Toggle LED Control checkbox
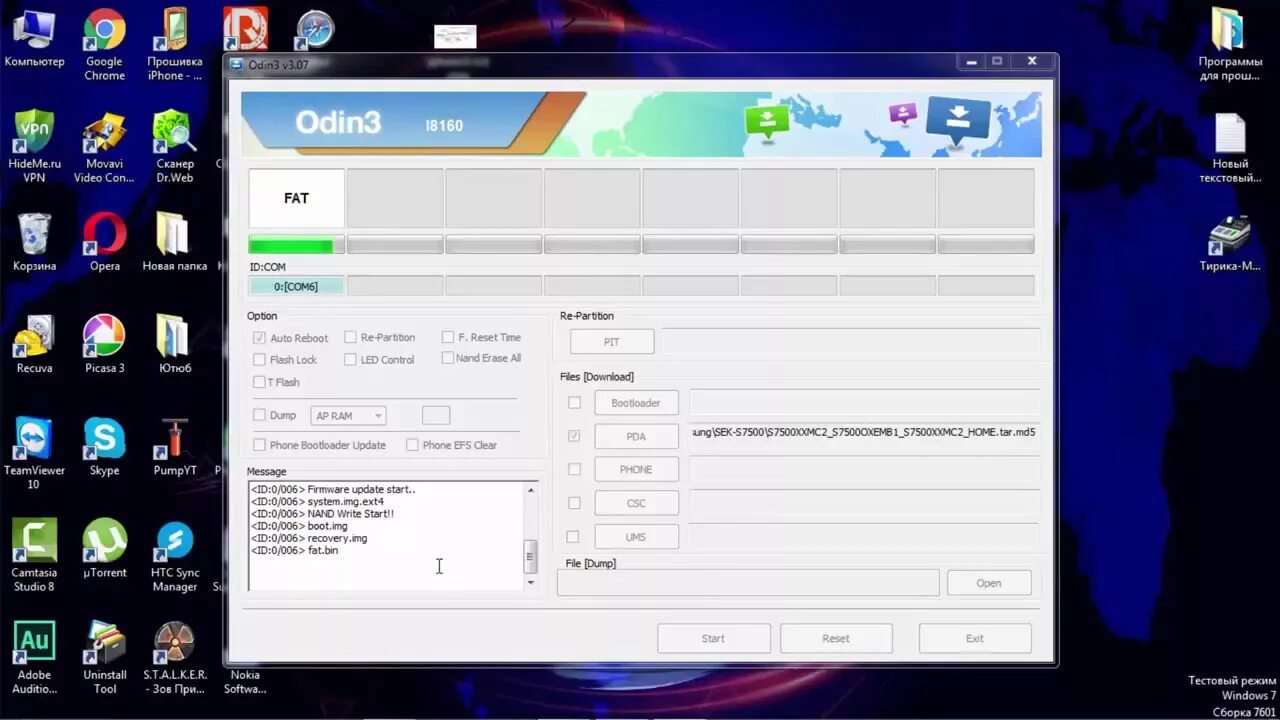 coord(350,359)
